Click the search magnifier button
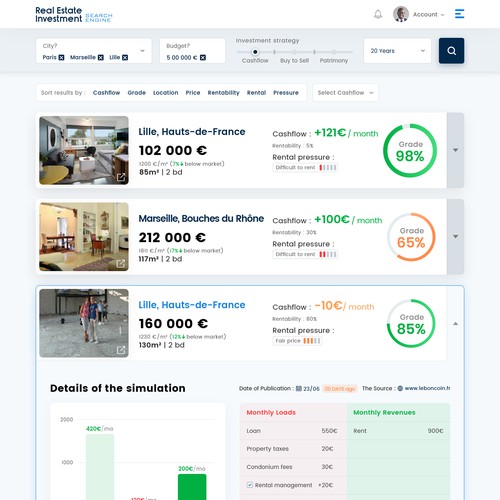Viewport: 500px width, 500px height. [451, 51]
